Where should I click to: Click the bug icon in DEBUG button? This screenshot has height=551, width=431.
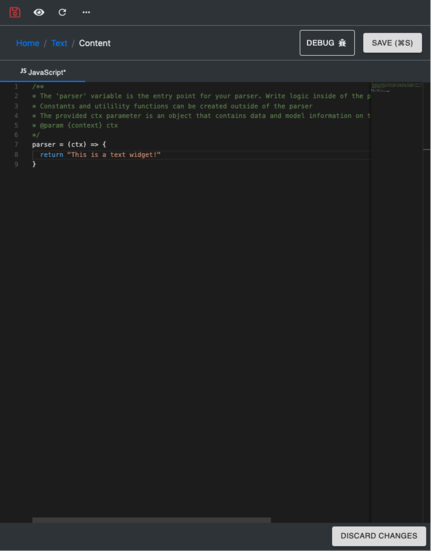342,43
